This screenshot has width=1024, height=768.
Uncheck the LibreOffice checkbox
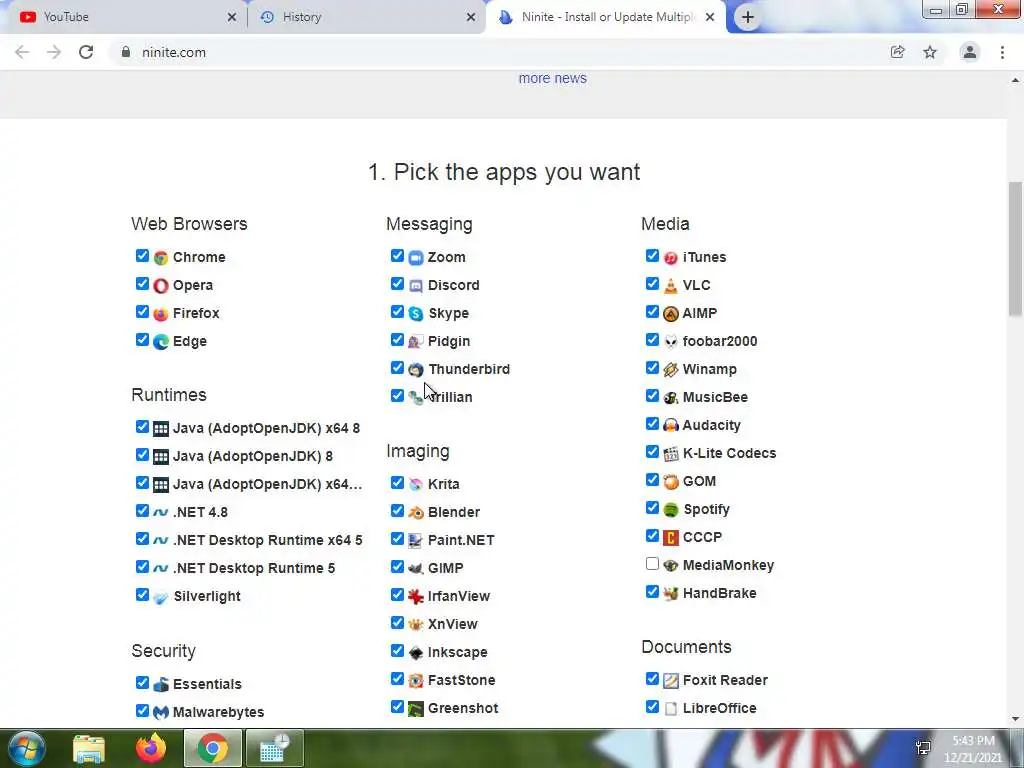point(652,707)
